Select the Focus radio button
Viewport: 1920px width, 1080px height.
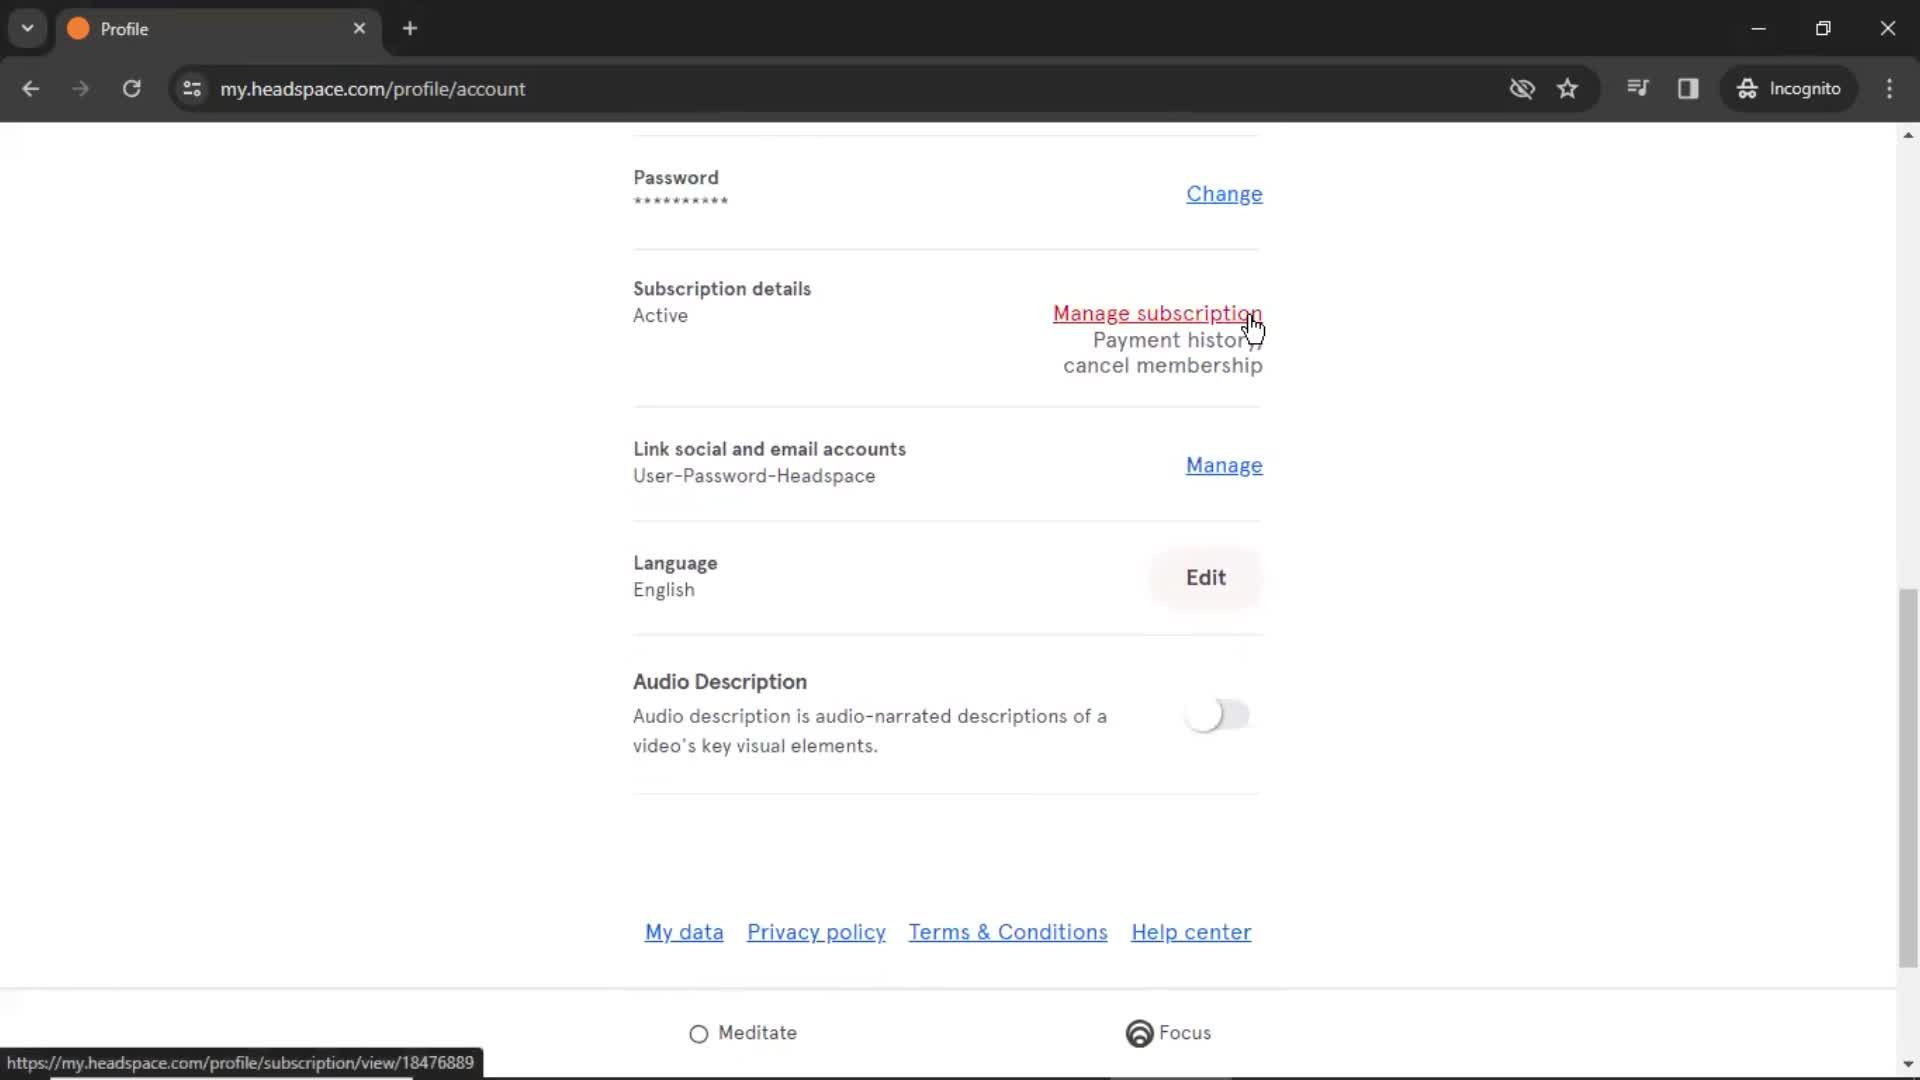pos(1138,1033)
